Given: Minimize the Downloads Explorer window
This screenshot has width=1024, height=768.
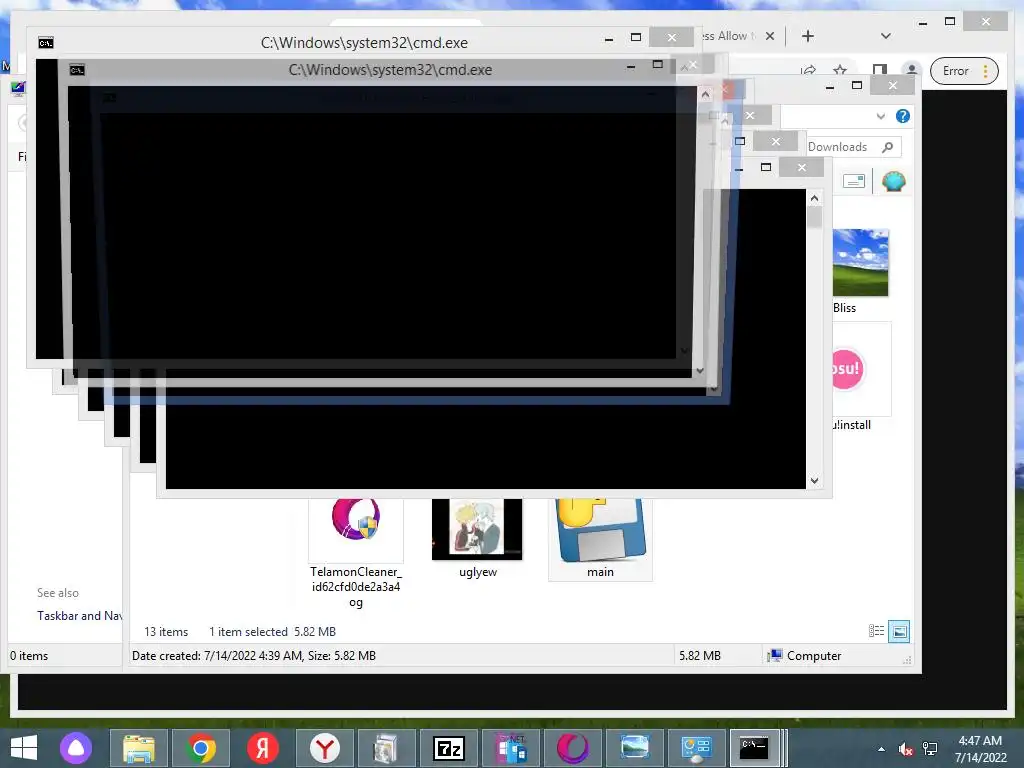Looking at the screenshot, I should click(829, 86).
